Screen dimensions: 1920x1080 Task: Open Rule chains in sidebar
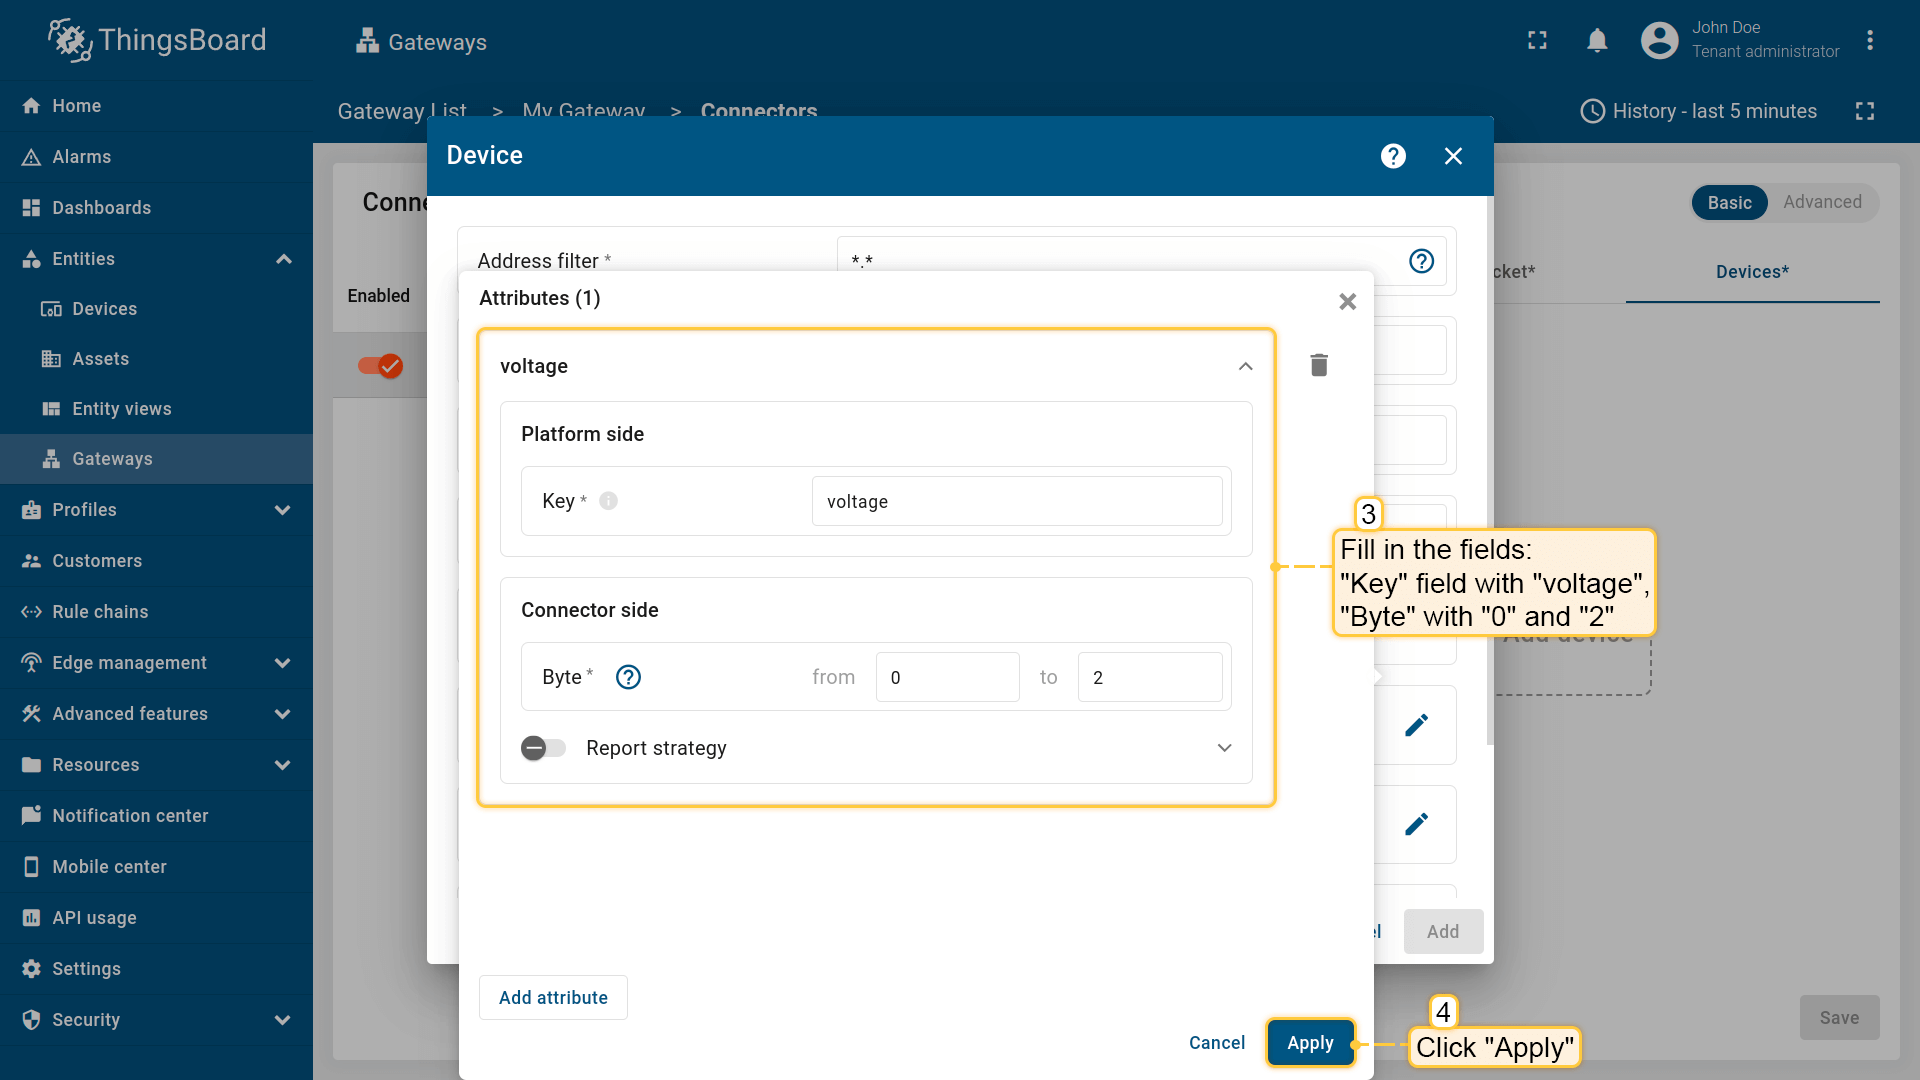tap(100, 612)
